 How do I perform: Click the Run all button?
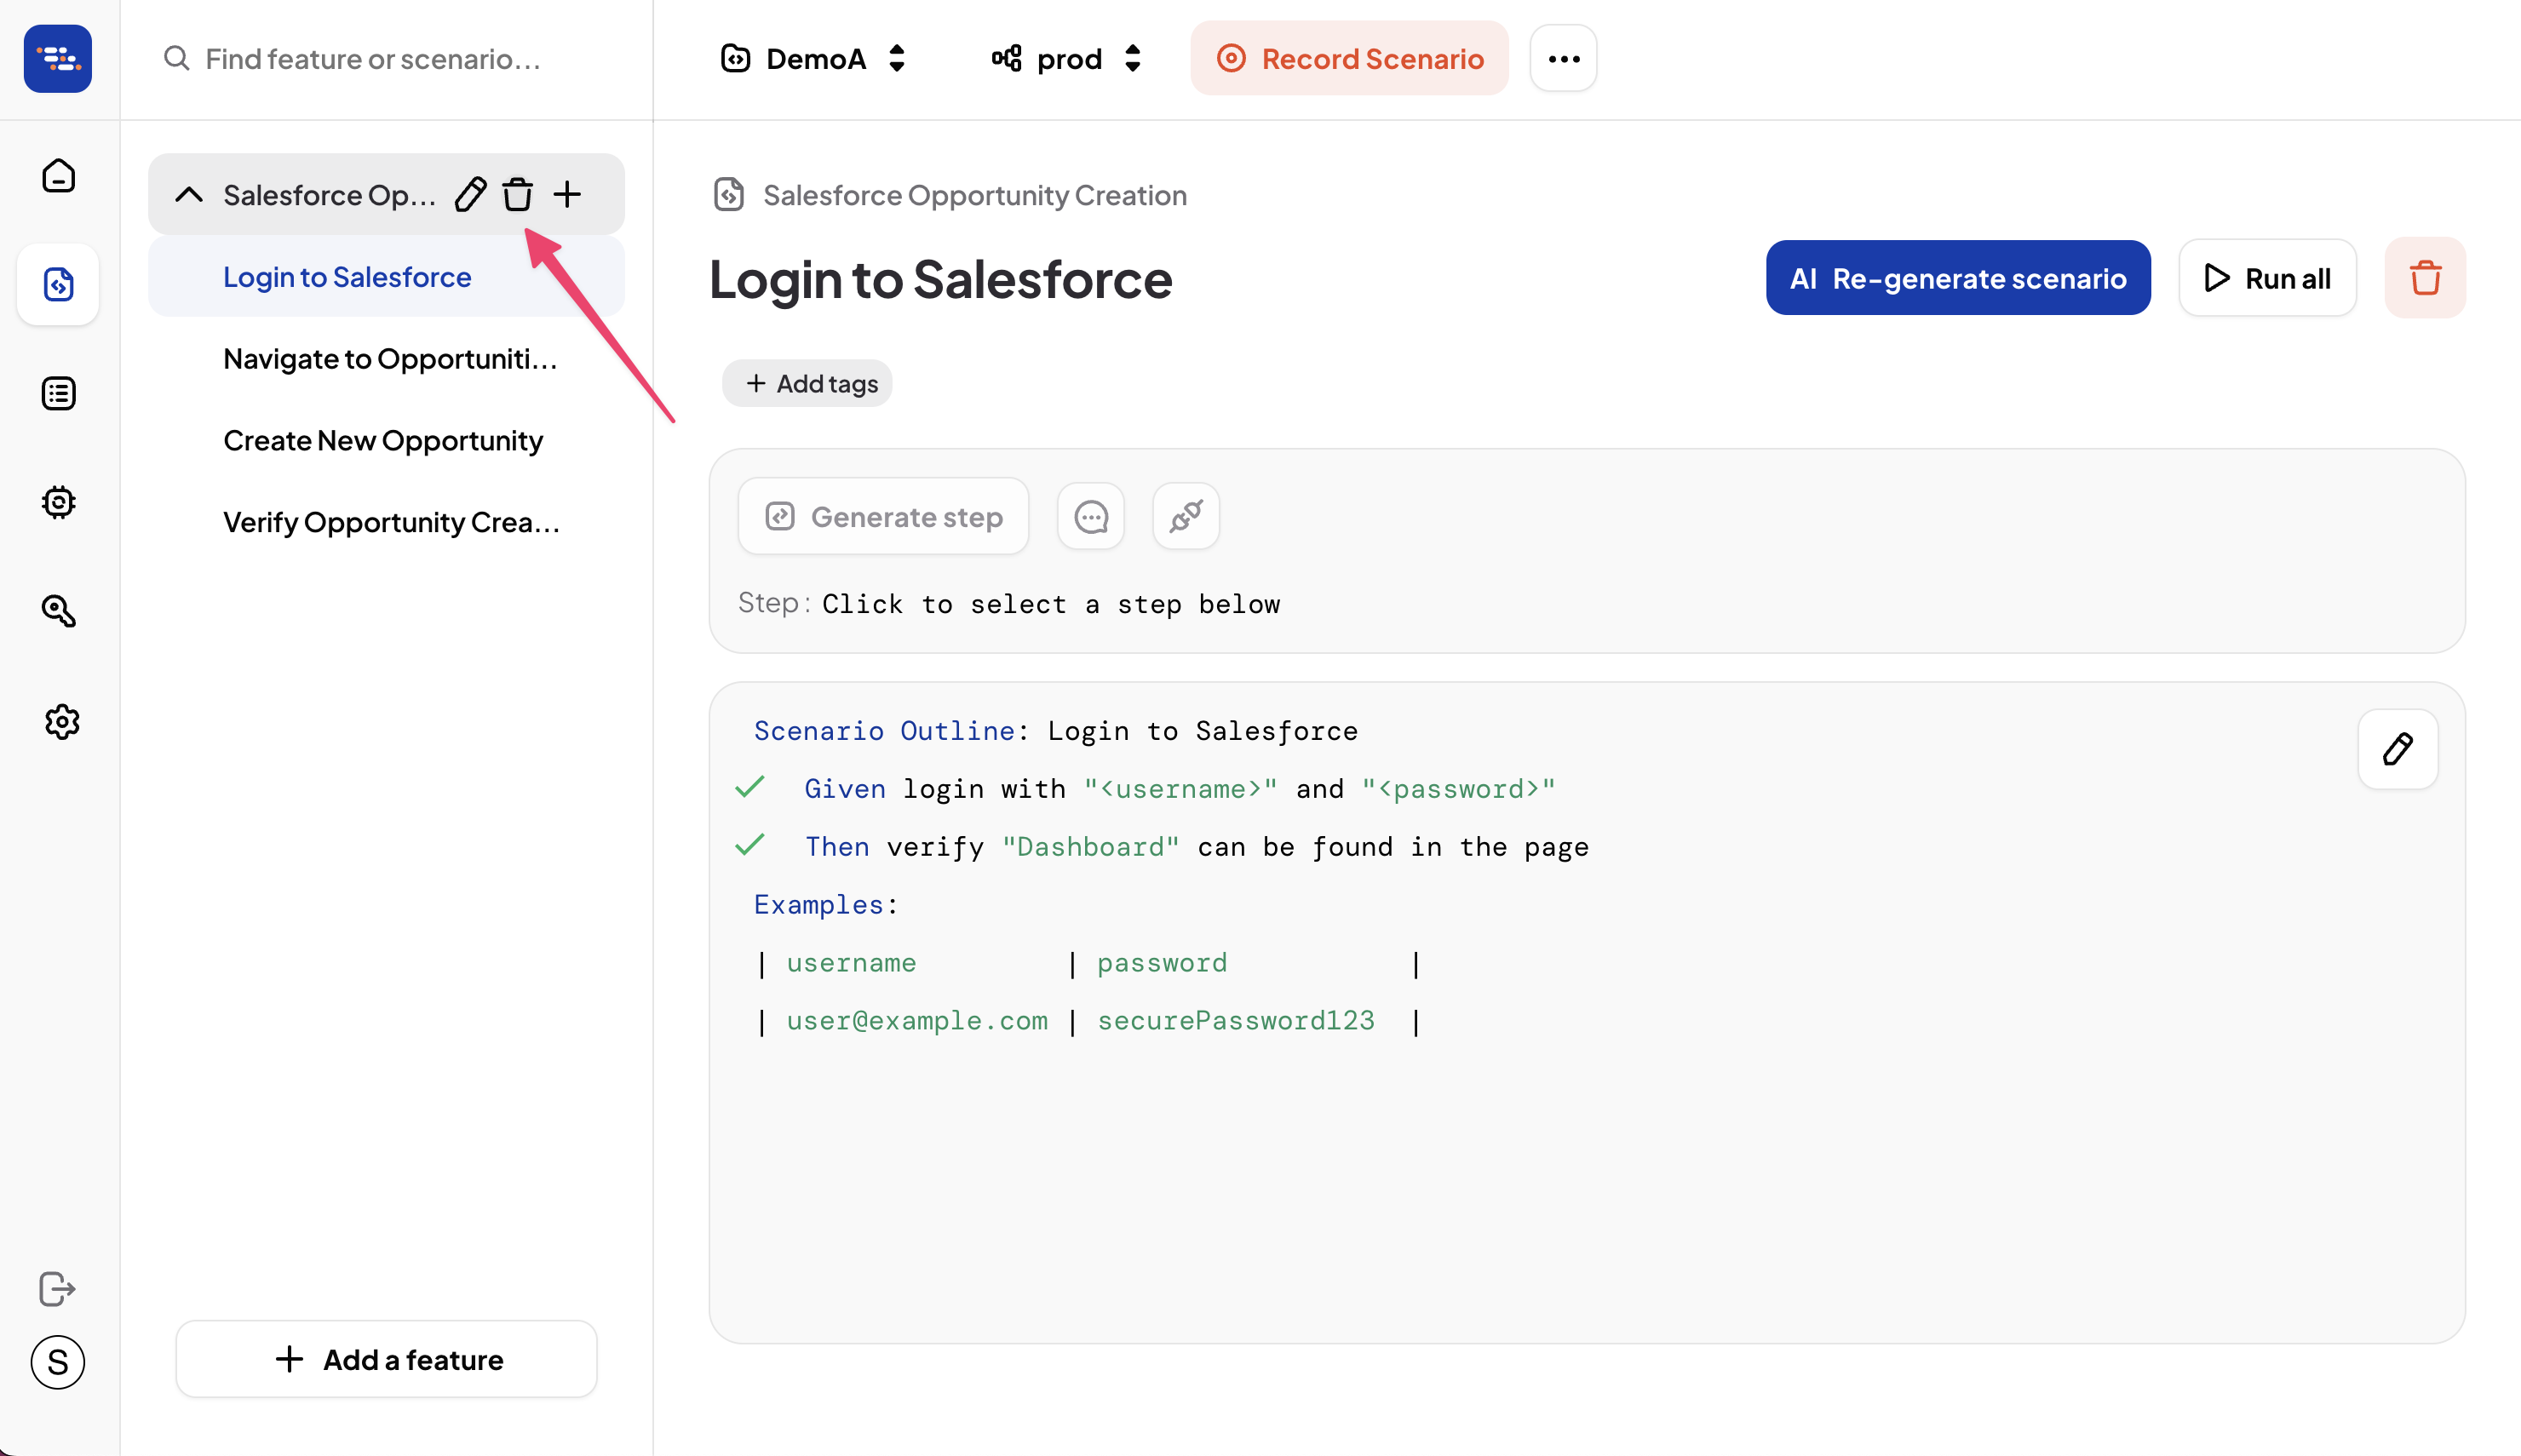pyautogui.click(x=2267, y=278)
